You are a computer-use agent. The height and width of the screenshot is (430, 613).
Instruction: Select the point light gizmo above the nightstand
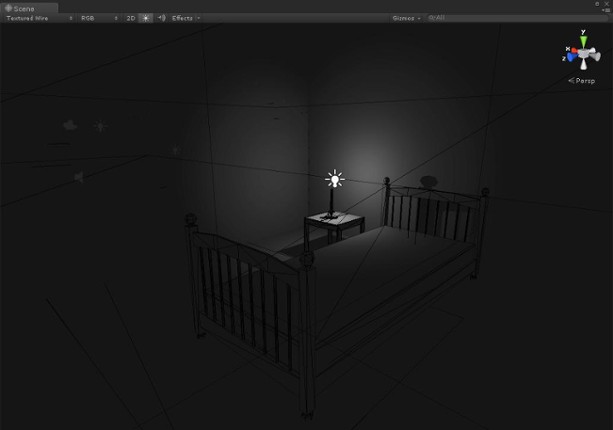[334, 179]
